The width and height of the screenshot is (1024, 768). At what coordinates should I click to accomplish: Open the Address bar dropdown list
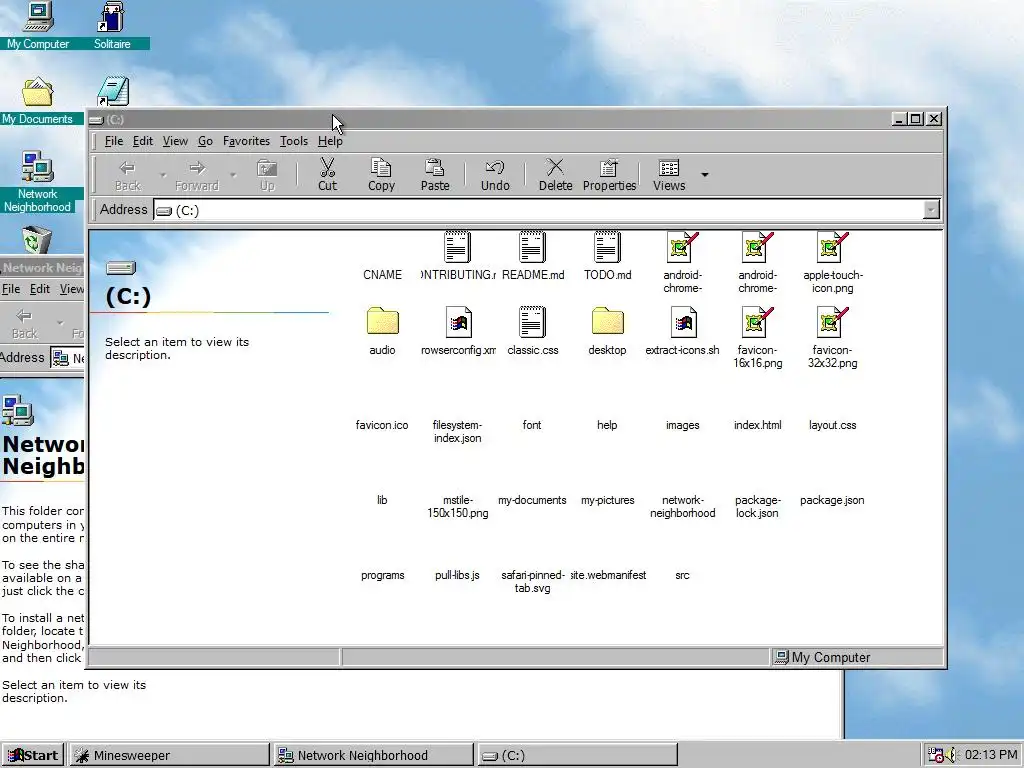point(931,210)
